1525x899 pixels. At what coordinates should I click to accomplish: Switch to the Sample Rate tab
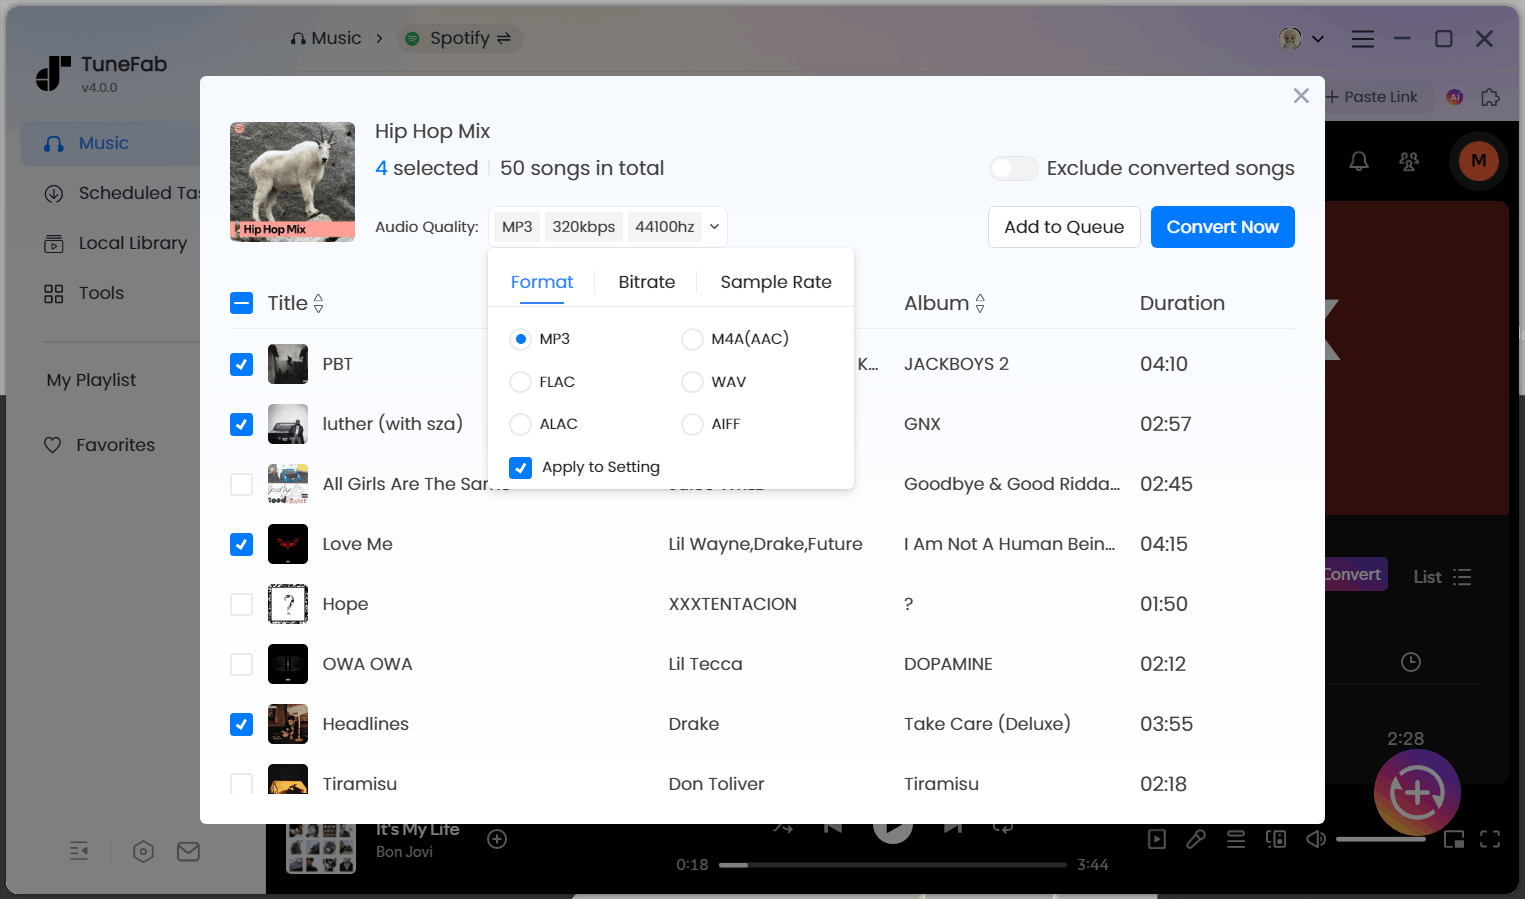coord(775,282)
